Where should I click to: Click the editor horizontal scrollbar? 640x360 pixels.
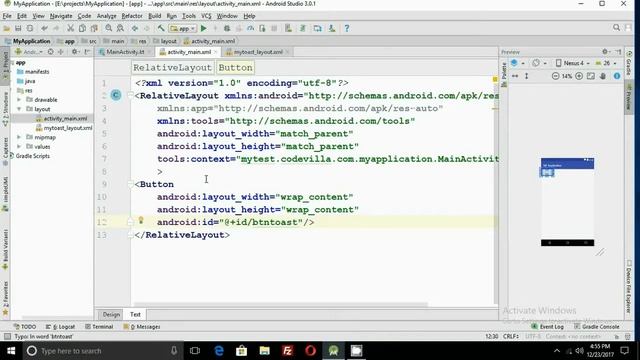280,304
